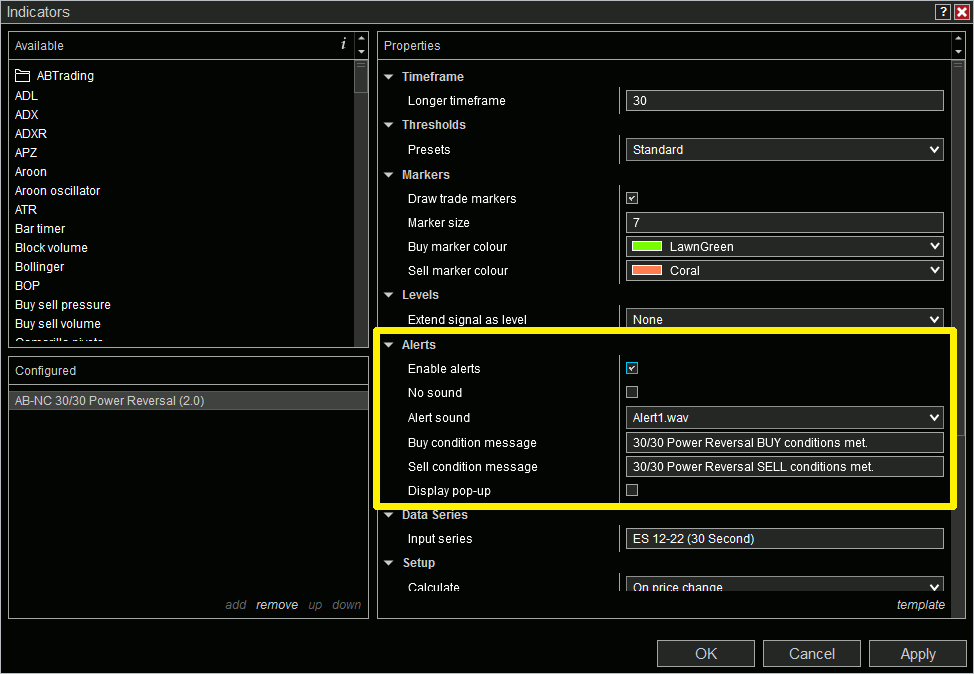The height and width of the screenshot is (674, 974).
Task: Click the template link
Action: [x=920, y=604]
